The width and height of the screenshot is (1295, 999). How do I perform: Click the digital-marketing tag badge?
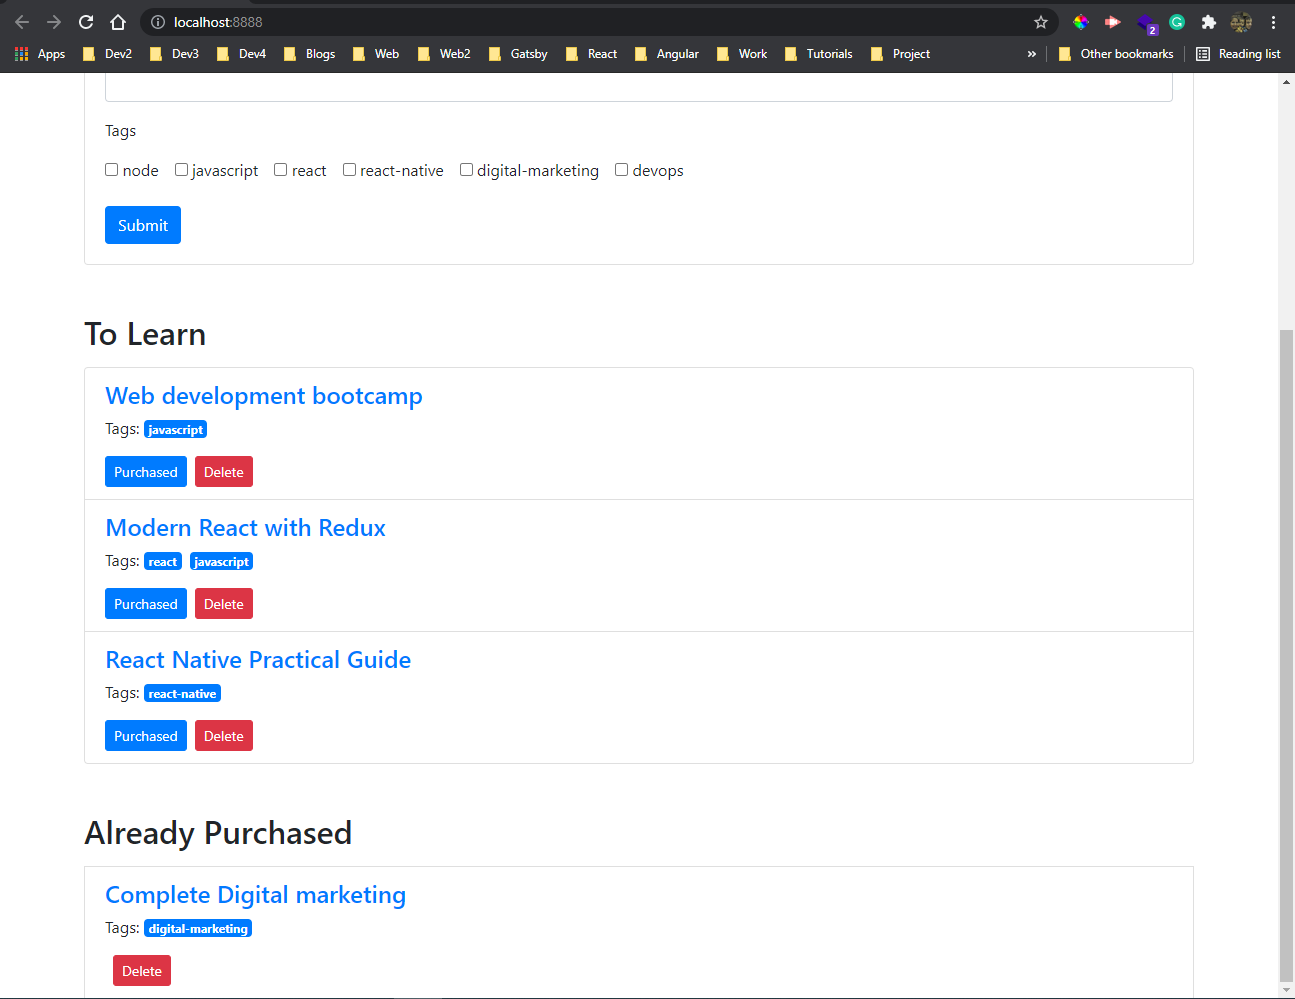(198, 928)
